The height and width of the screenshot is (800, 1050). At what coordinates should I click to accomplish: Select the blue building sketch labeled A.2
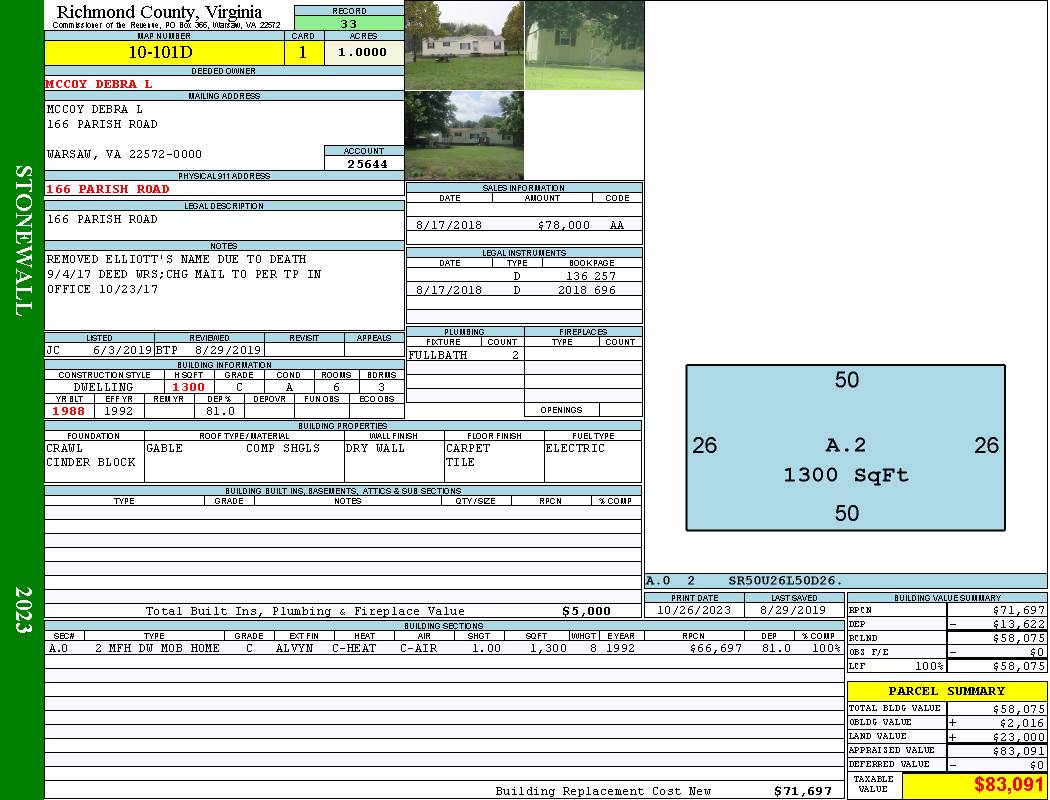(845, 447)
